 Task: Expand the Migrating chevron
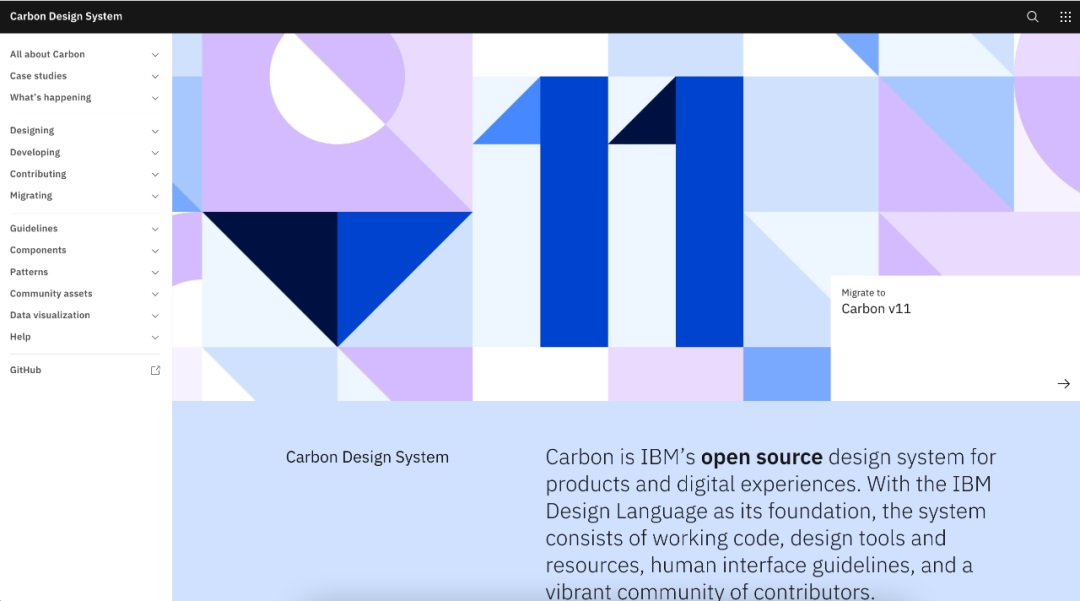click(x=155, y=196)
